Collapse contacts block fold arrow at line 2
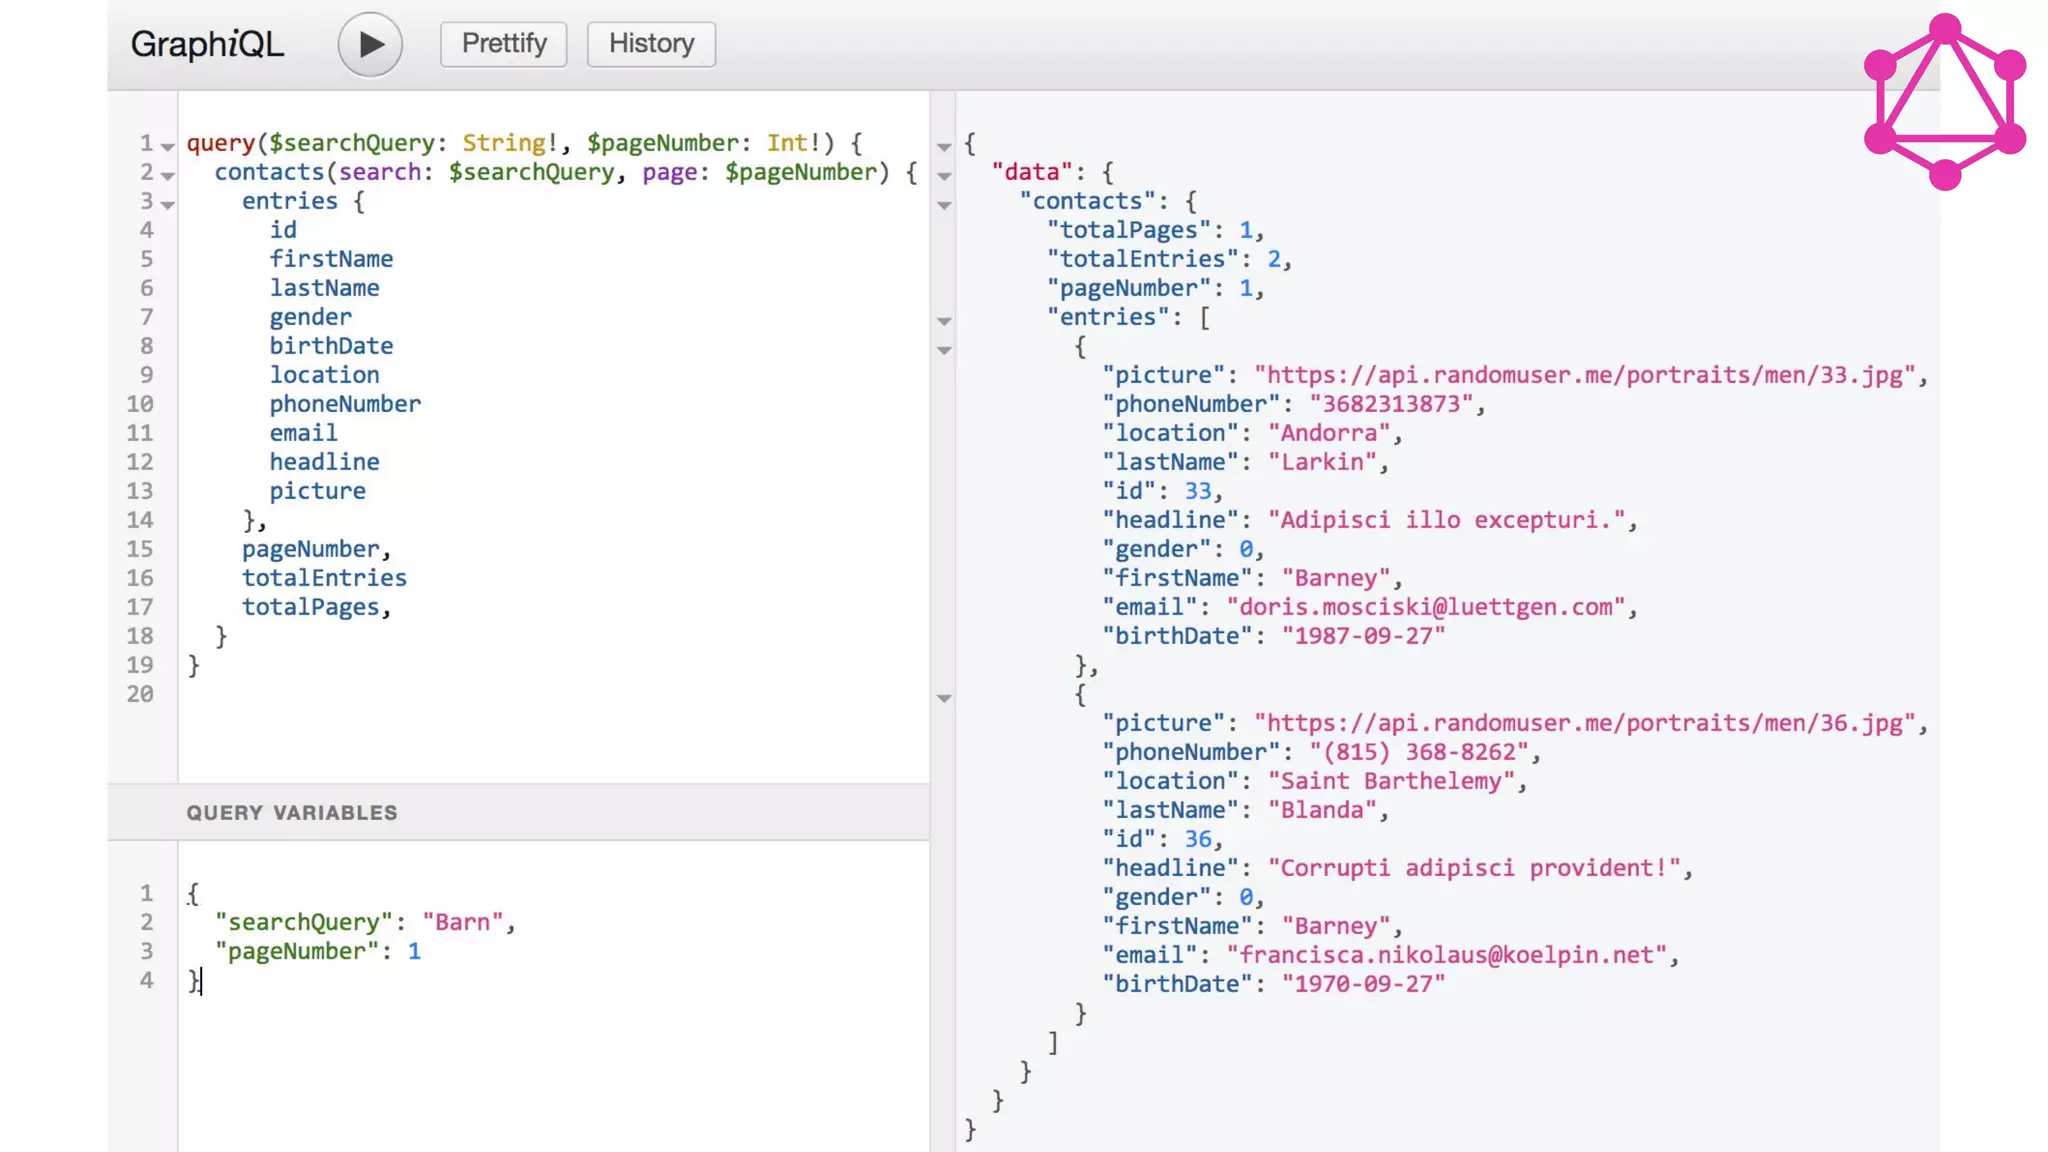The height and width of the screenshot is (1152, 2048). [168, 176]
